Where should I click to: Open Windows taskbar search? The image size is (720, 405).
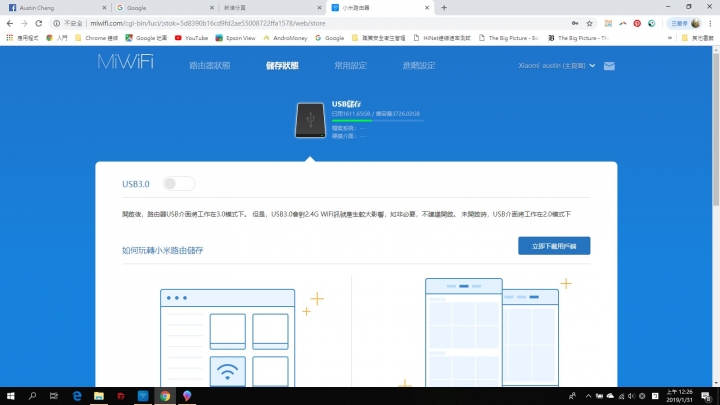point(32,396)
